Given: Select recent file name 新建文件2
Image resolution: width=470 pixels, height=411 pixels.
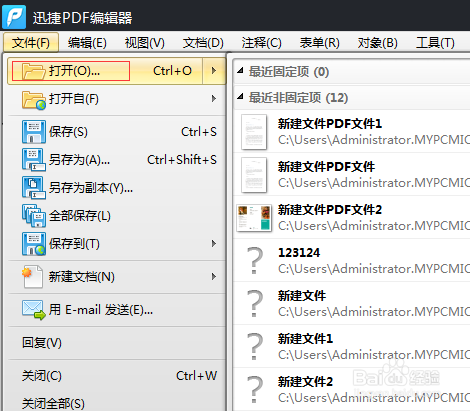Looking at the screenshot, I should pyautogui.click(x=305, y=382).
